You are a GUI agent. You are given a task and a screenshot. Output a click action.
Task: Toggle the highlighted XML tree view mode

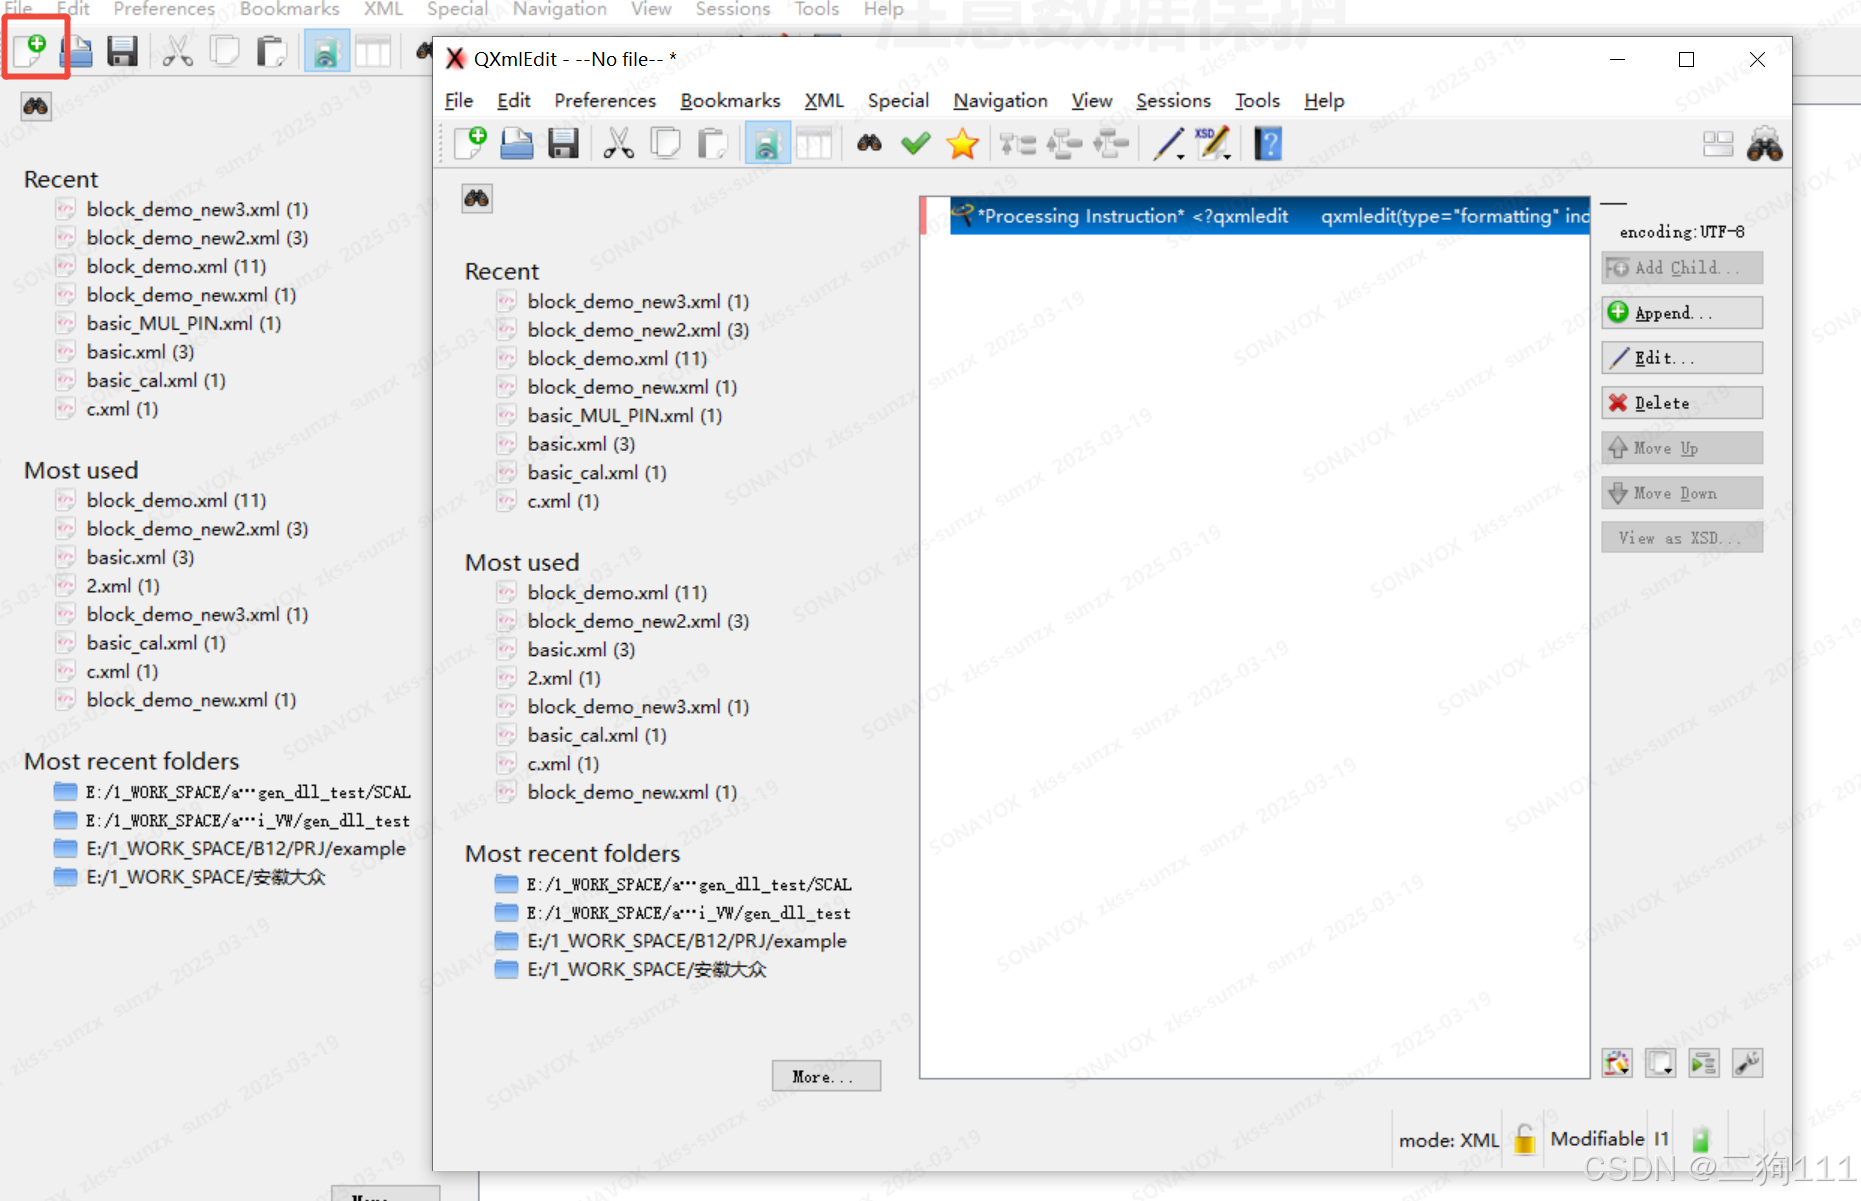[766, 143]
